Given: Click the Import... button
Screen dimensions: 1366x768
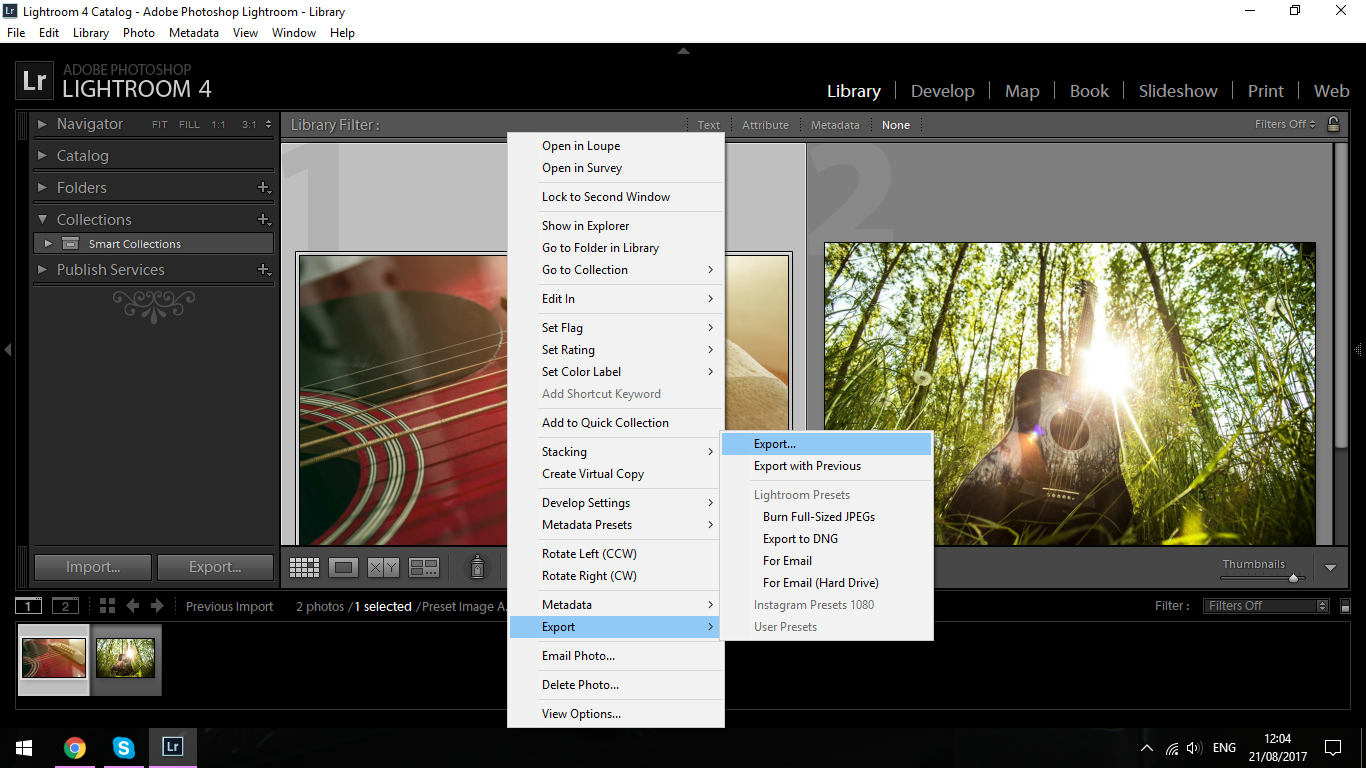Looking at the screenshot, I should click(x=93, y=567).
